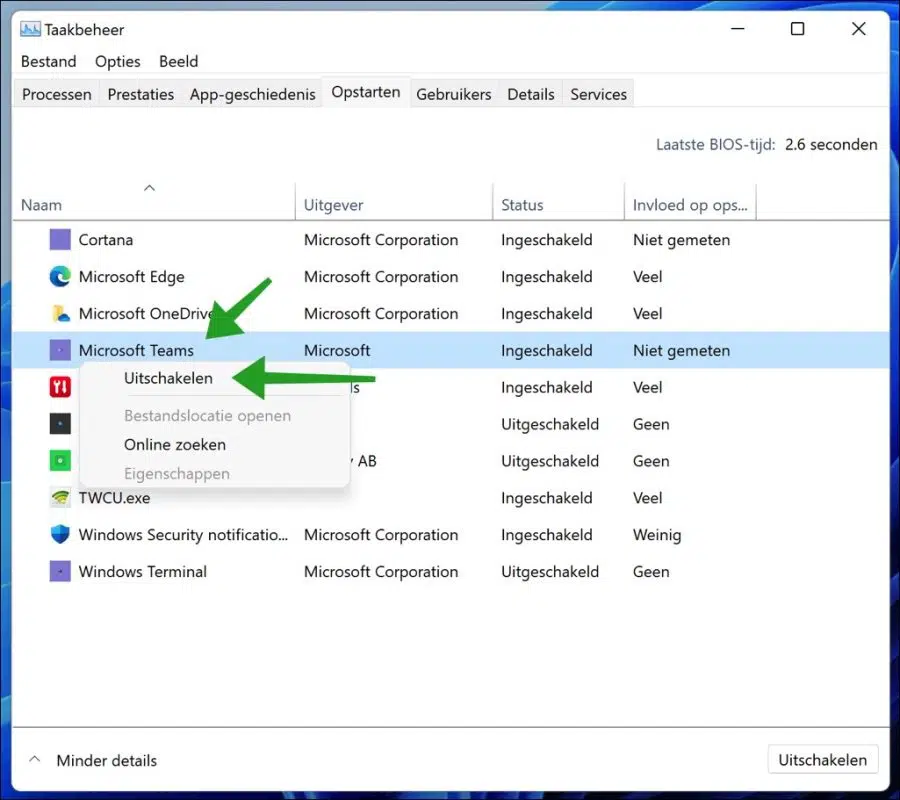Select the Microsoft Edge entry
This screenshot has height=800, width=900.
[131, 277]
